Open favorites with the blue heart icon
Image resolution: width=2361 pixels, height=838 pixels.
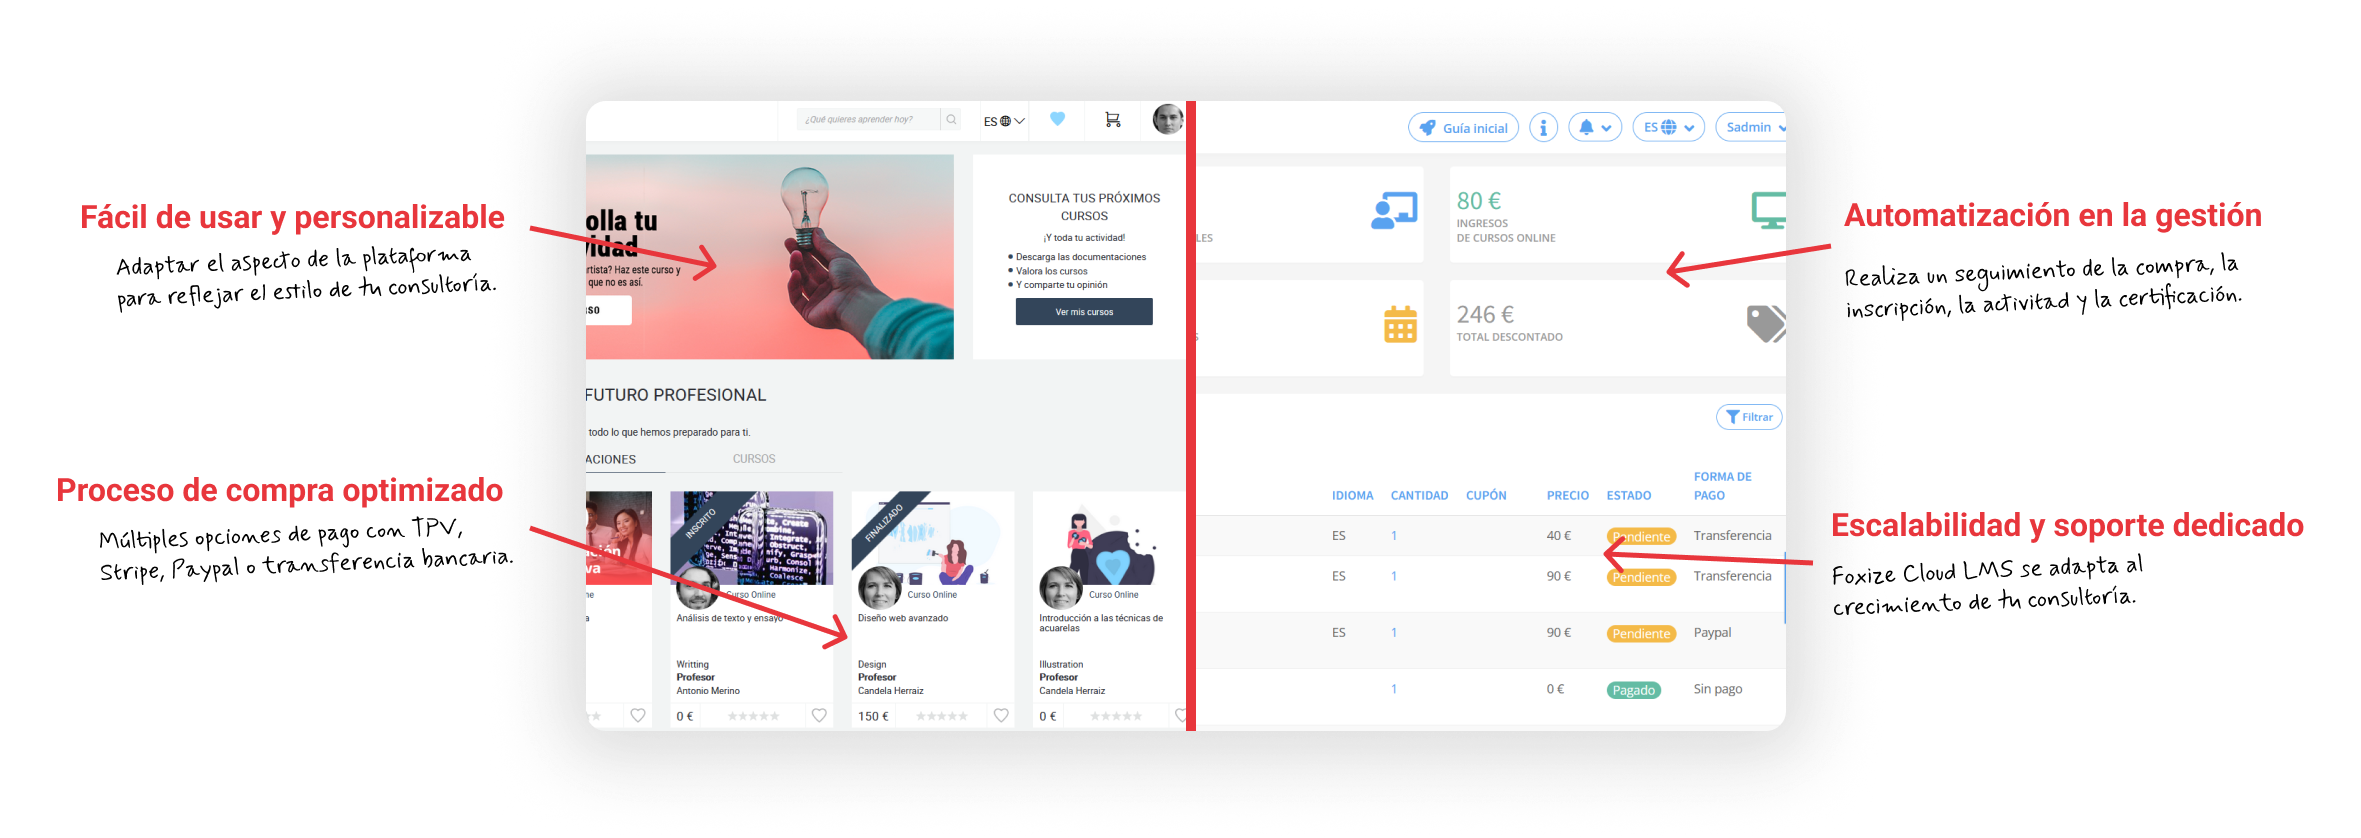click(x=1057, y=119)
